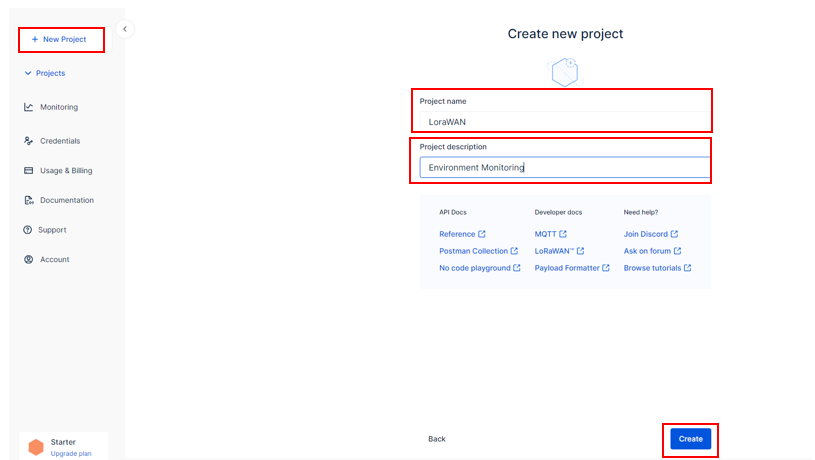This screenshot has height=460, width=815.
Task: Click the orange Starter plan hexagon icon
Action: tap(35, 447)
